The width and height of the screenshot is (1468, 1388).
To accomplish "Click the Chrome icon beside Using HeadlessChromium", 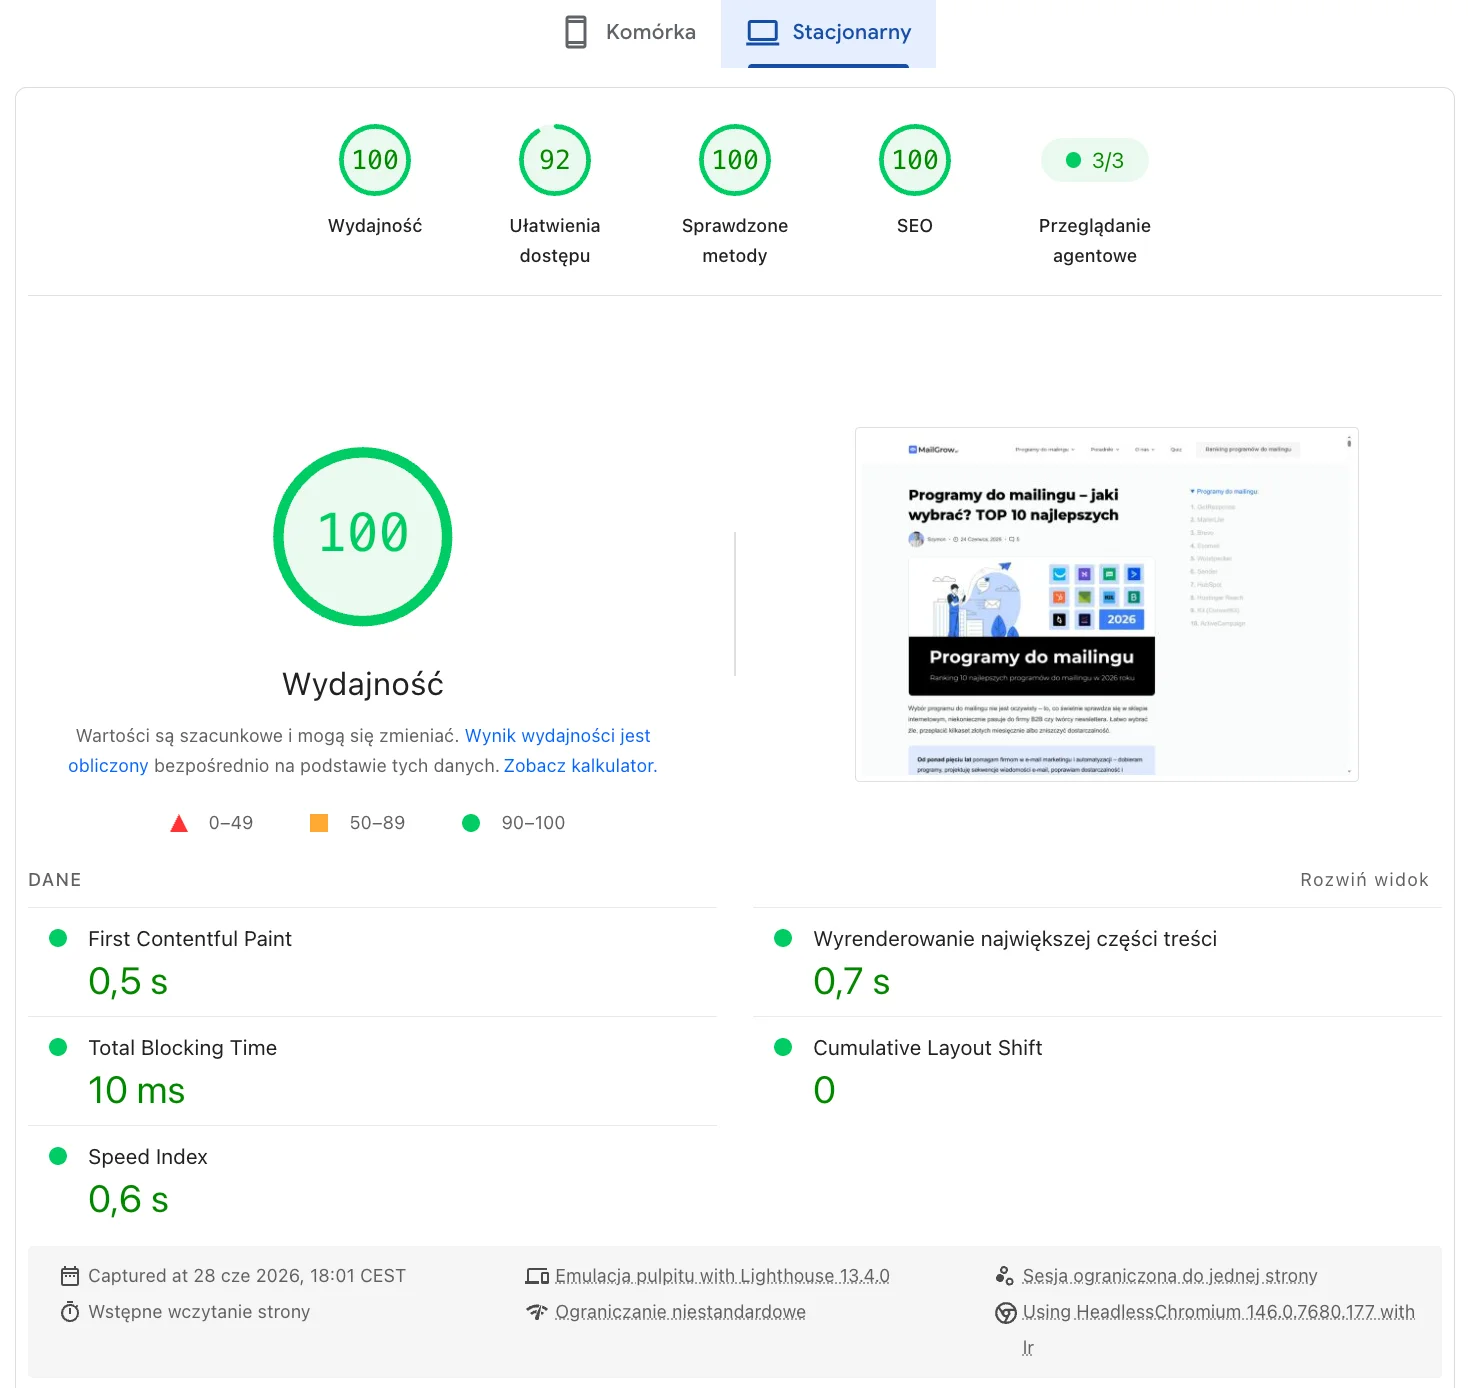I will (x=1006, y=1313).
